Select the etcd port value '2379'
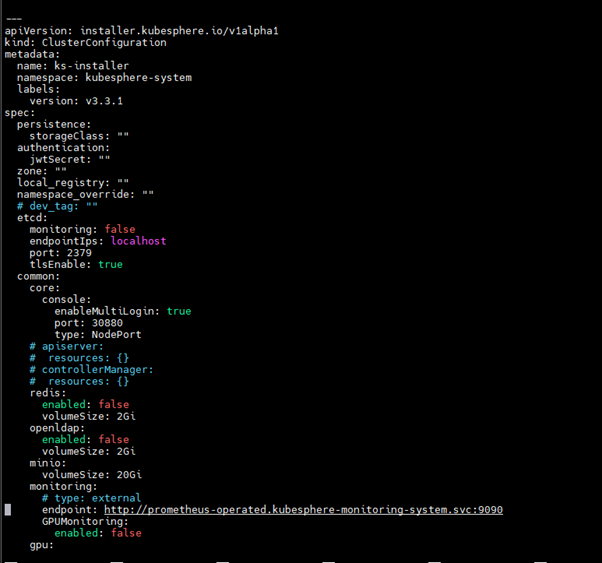 [x=79, y=253]
